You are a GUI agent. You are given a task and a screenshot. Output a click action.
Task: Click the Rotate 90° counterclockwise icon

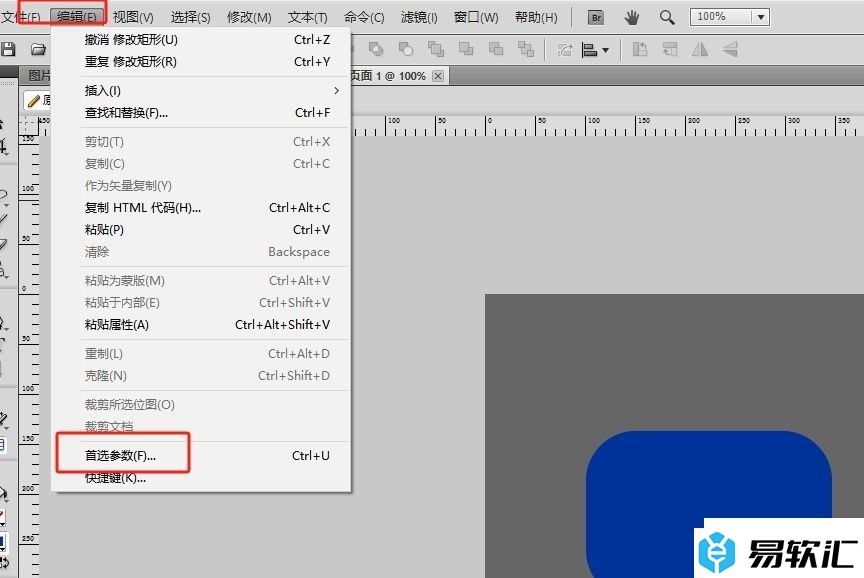640,50
